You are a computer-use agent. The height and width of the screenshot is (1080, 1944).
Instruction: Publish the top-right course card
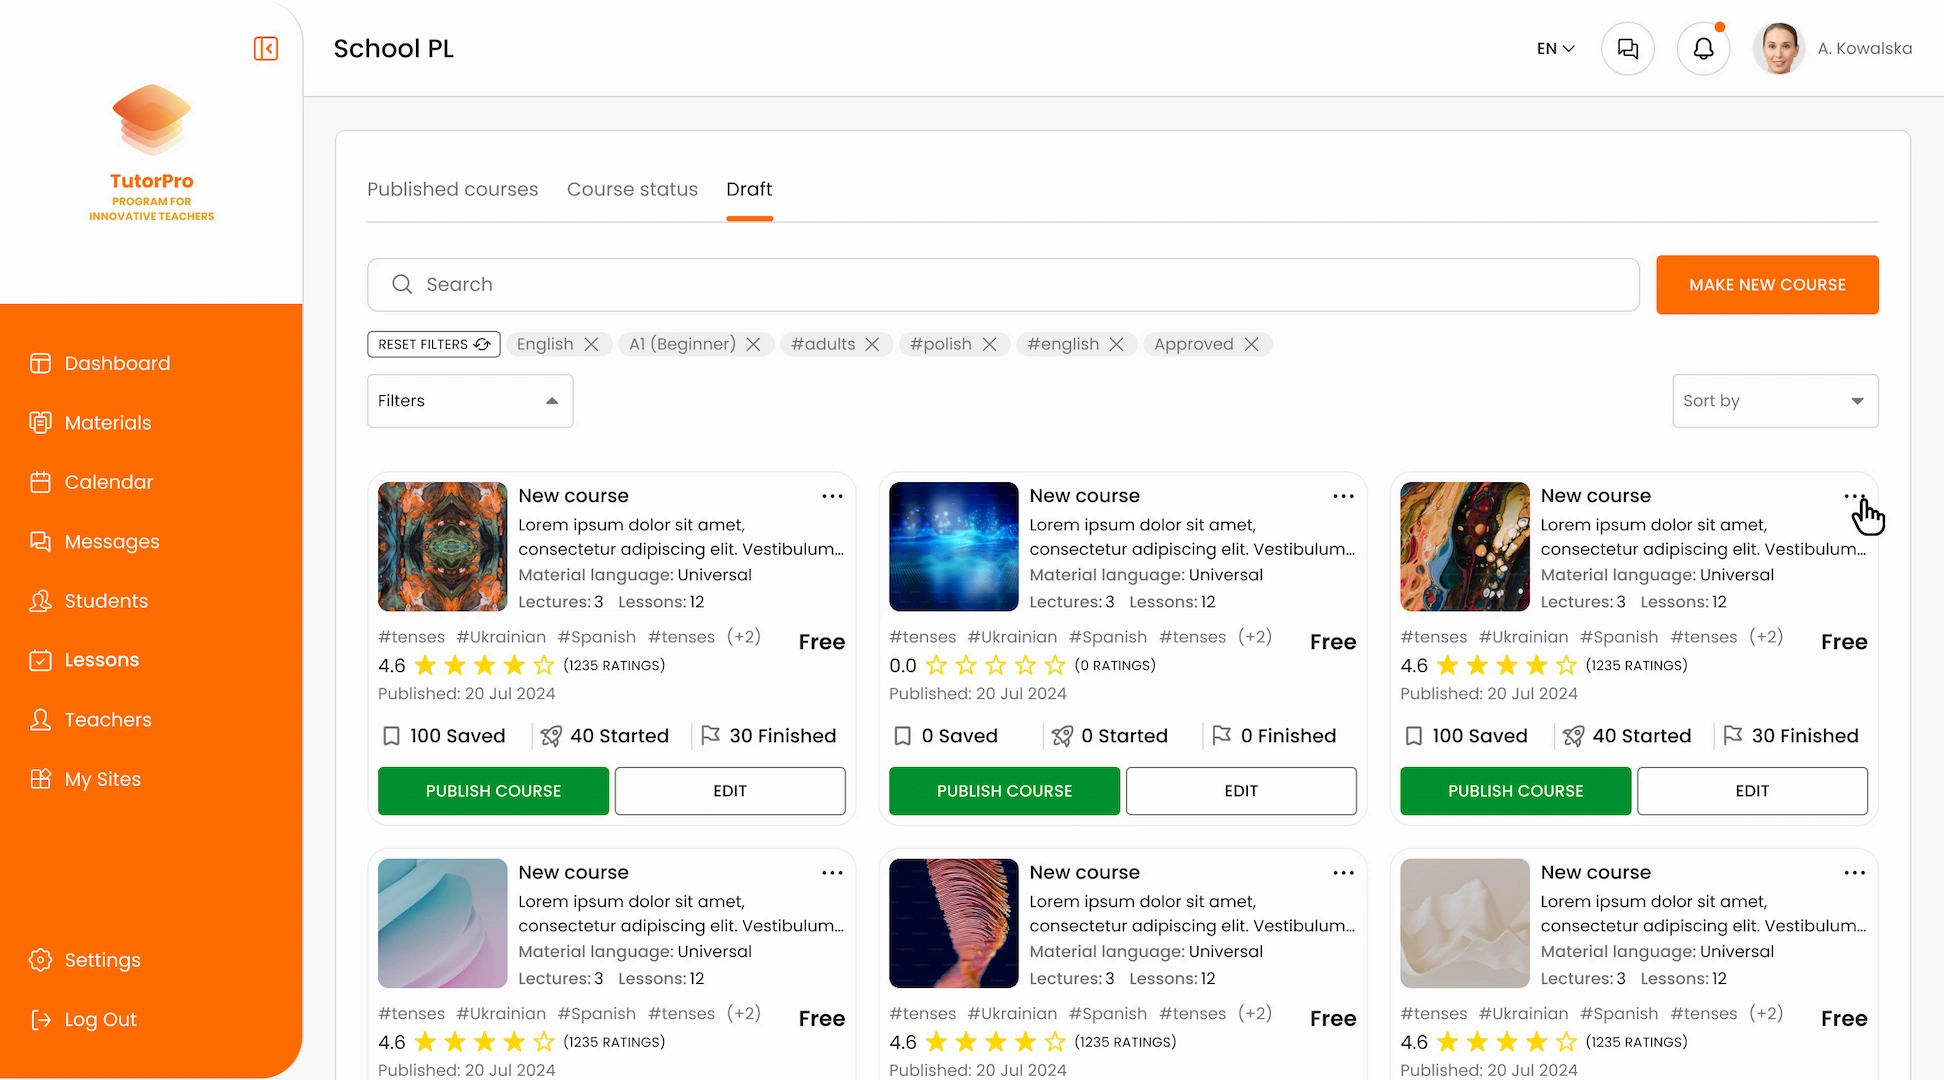point(1515,791)
